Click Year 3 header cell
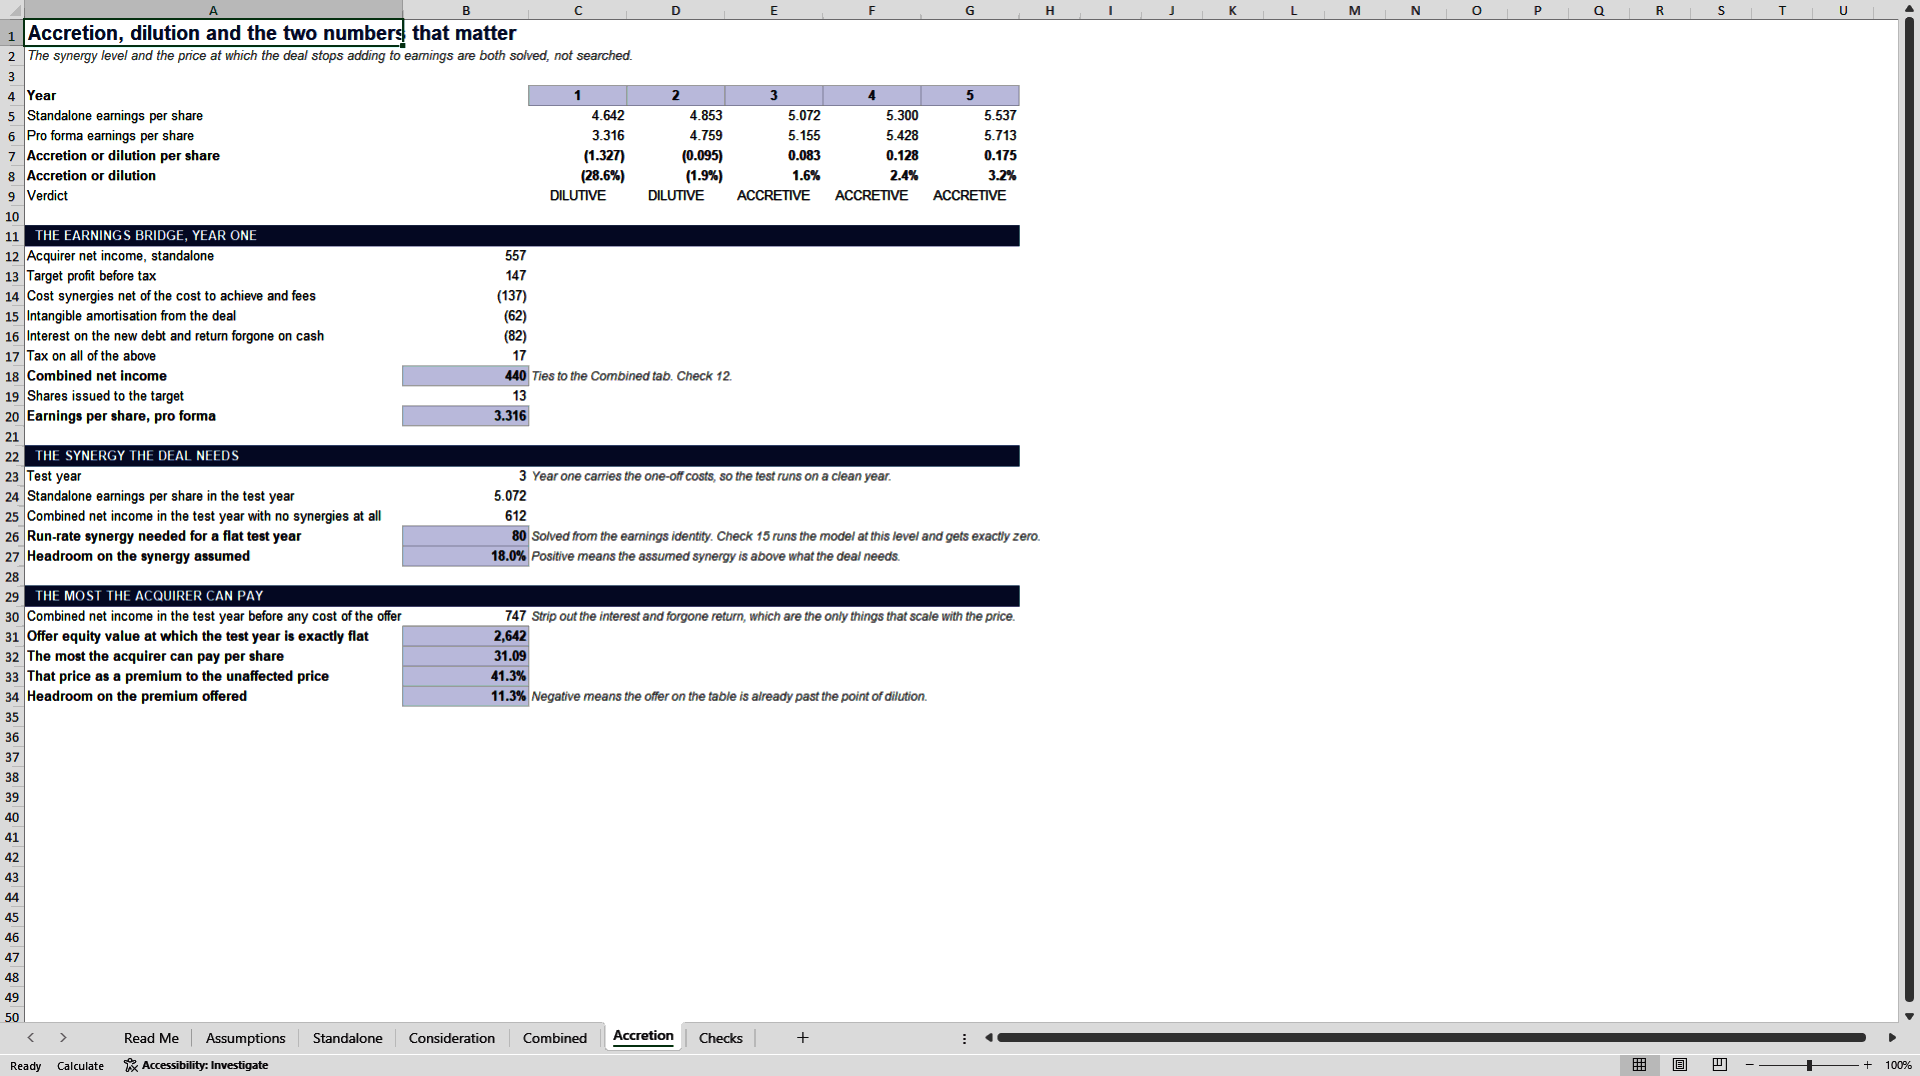This screenshot has width=1920, height=1076. pyautogui.click(x=774, y=95)
